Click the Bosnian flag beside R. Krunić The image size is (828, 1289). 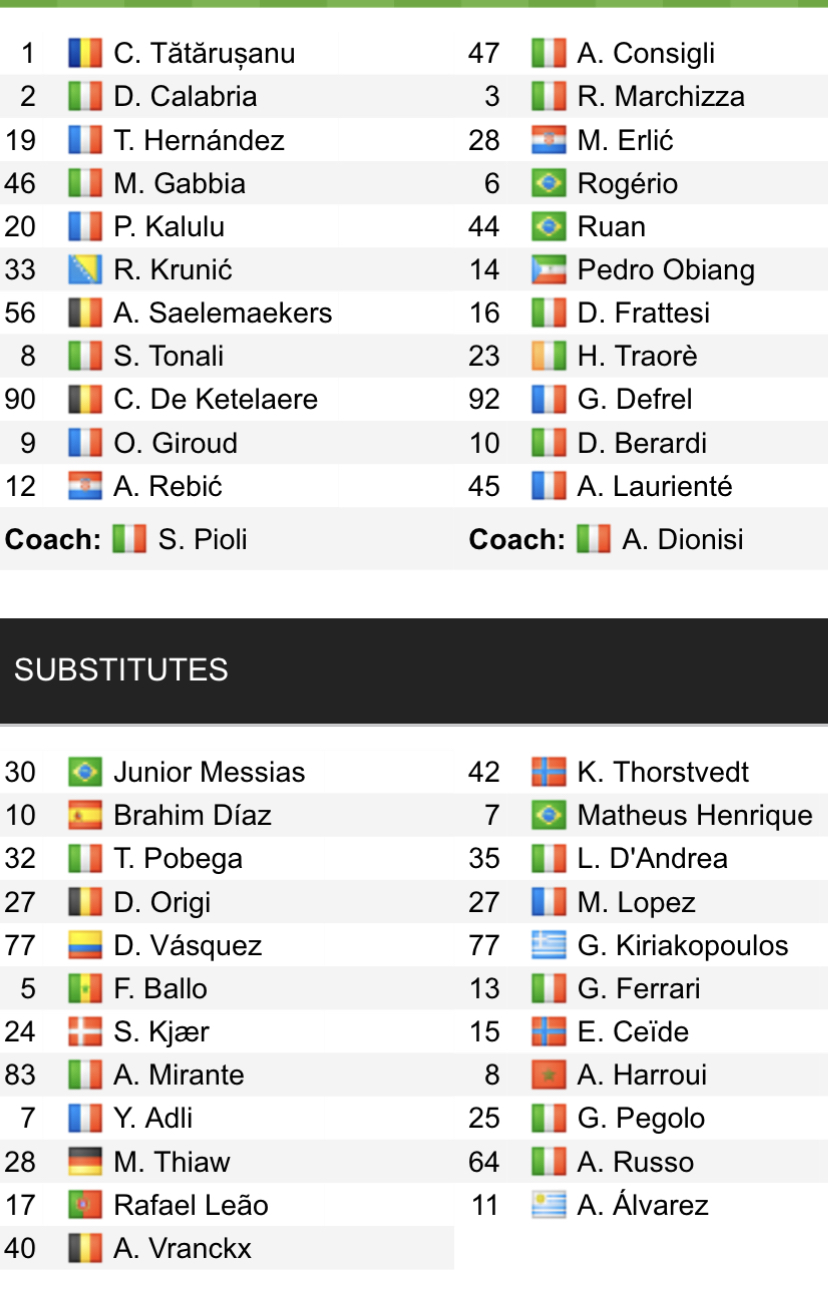(85, 270)
